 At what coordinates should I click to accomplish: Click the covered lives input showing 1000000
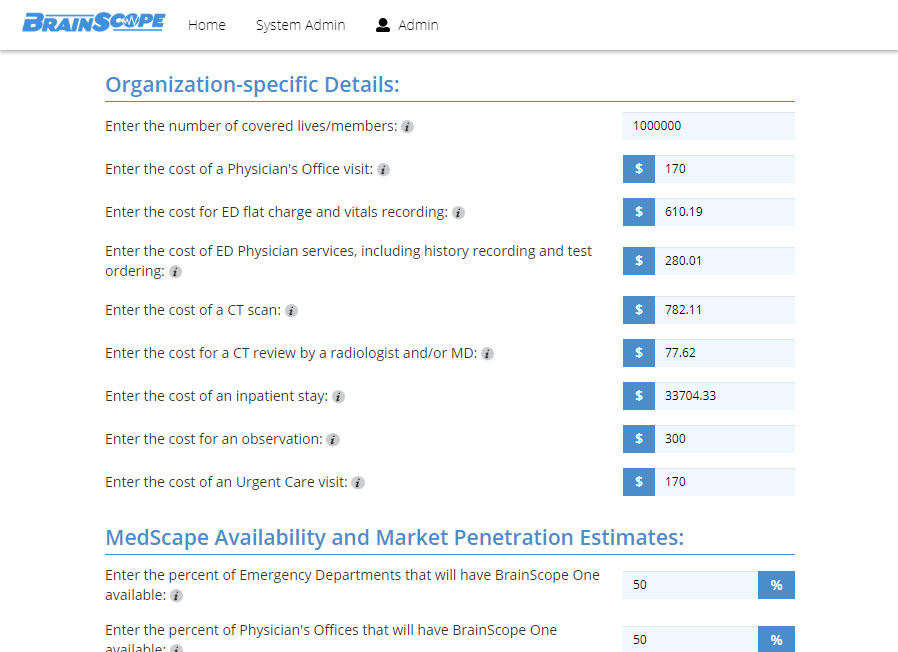pos(708,126)
